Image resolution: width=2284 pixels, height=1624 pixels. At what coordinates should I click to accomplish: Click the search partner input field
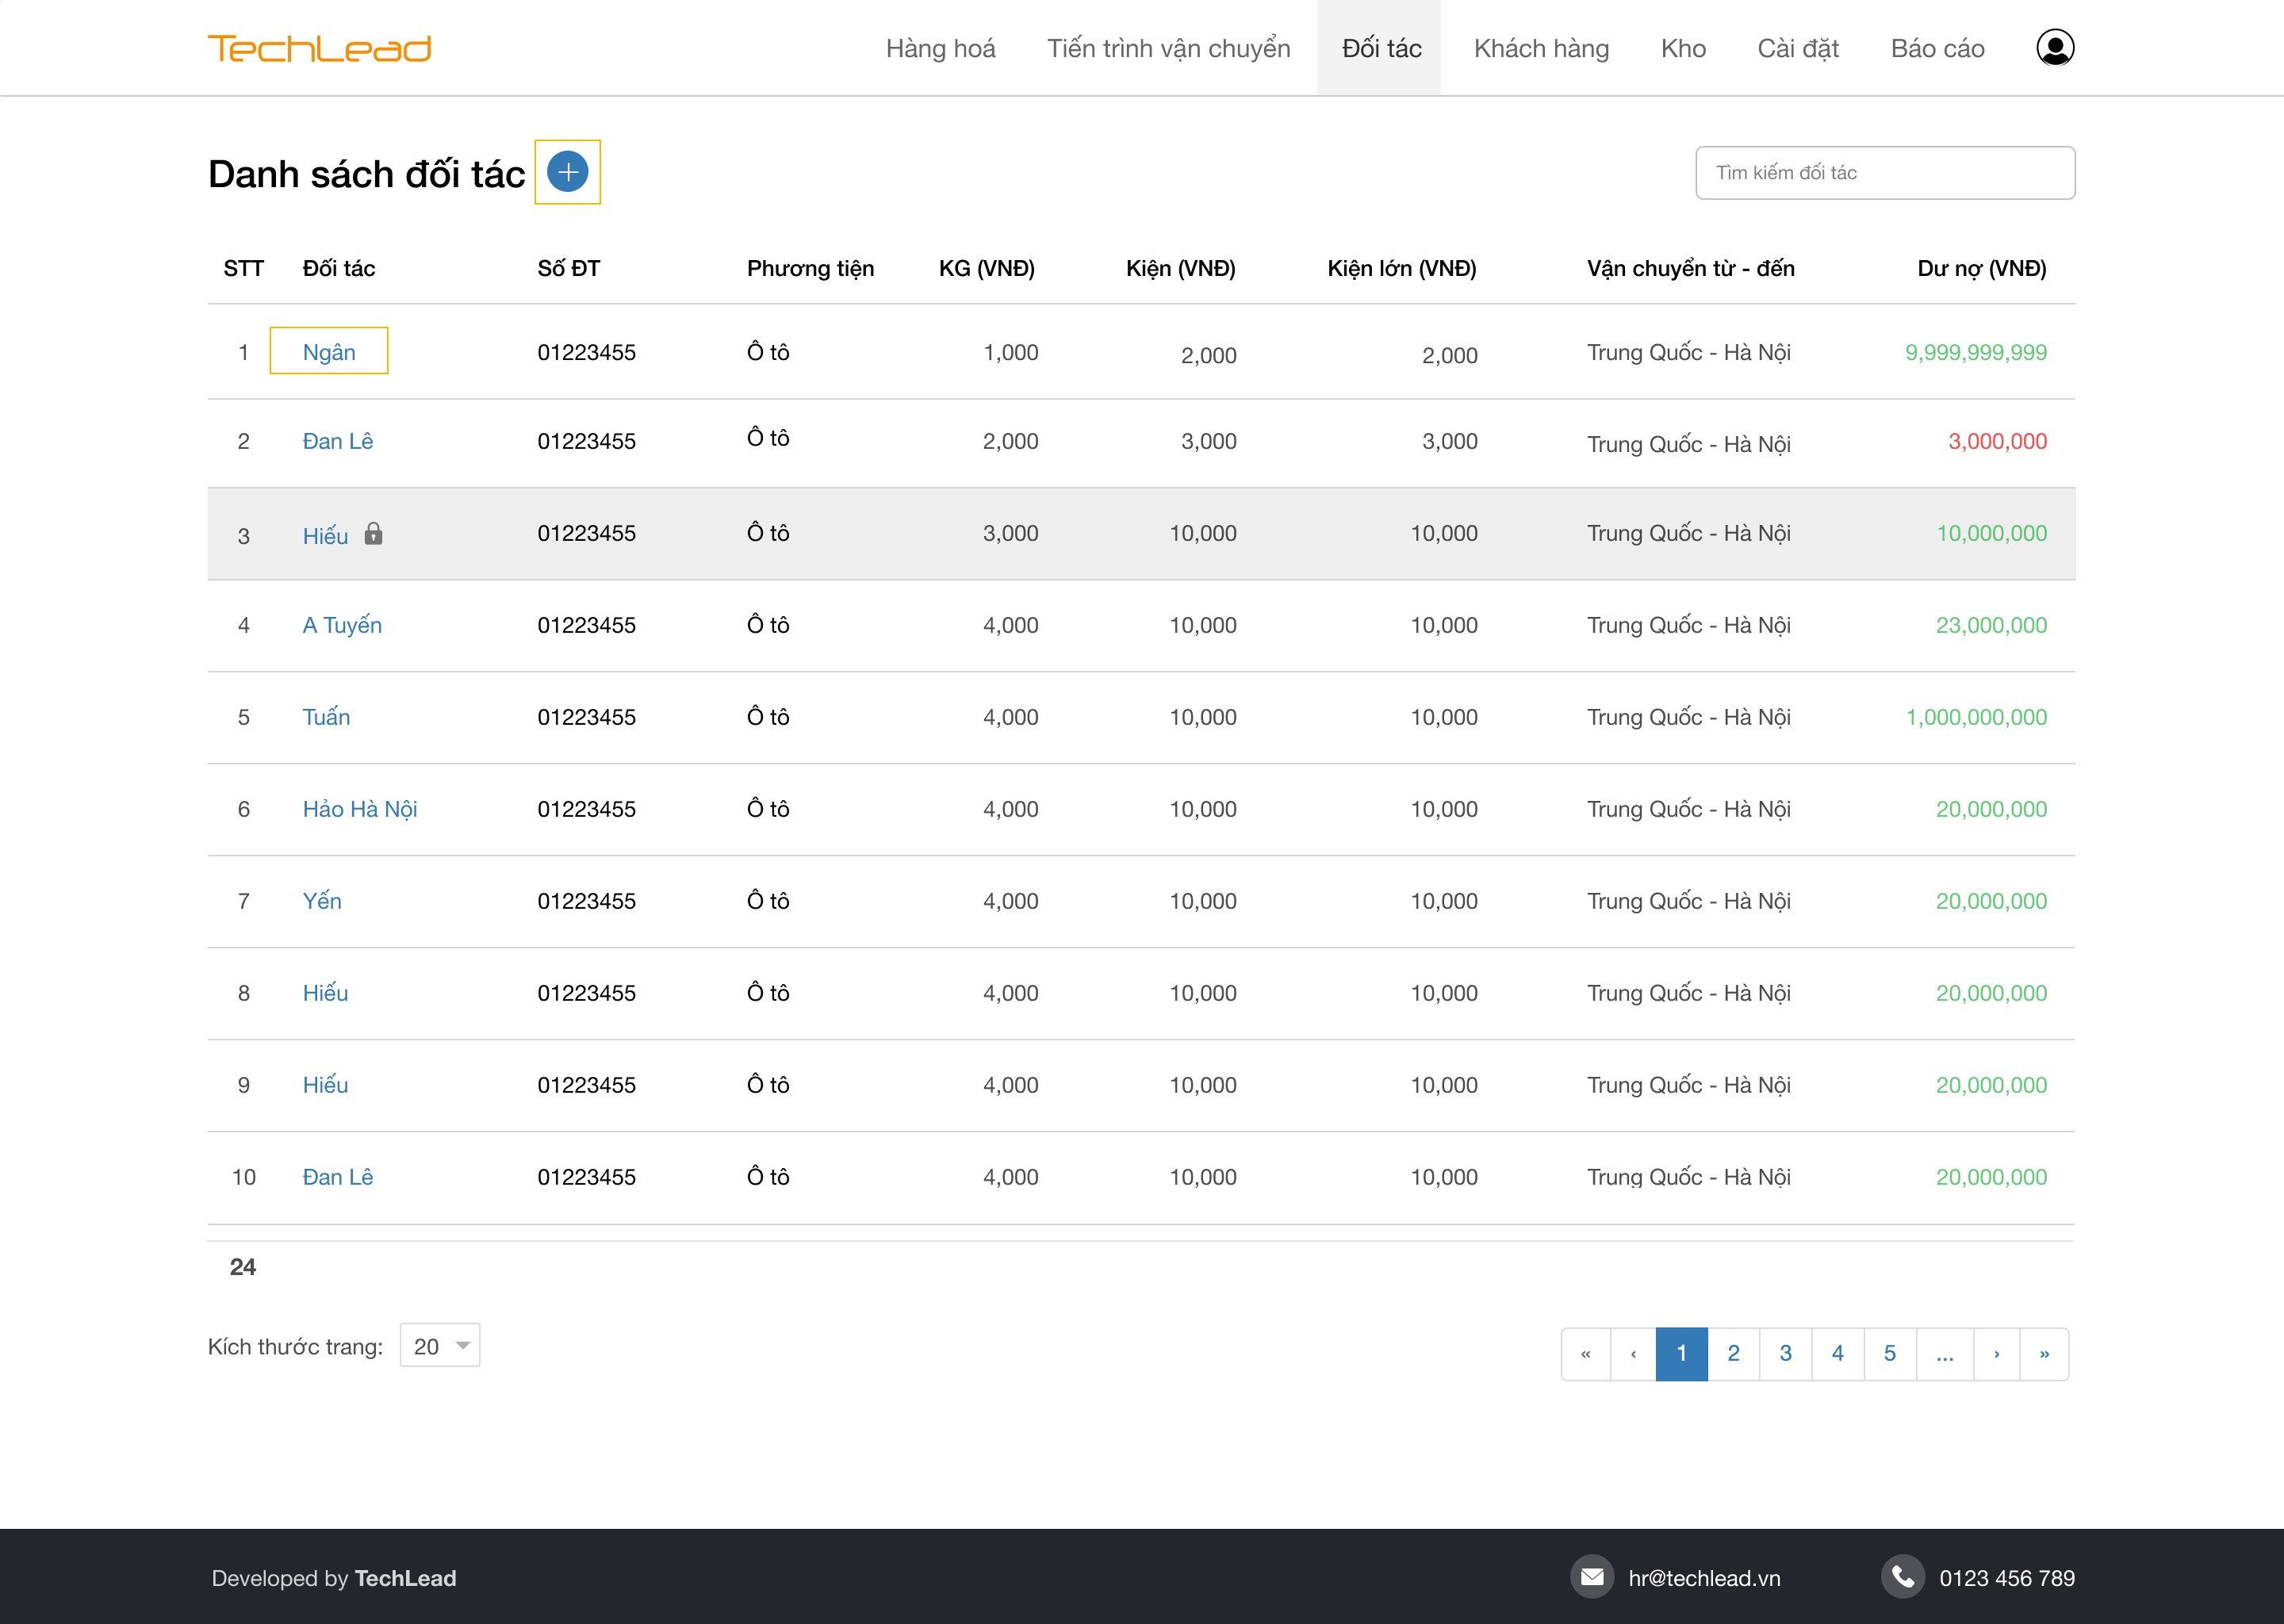click(x=1885, y=173)
